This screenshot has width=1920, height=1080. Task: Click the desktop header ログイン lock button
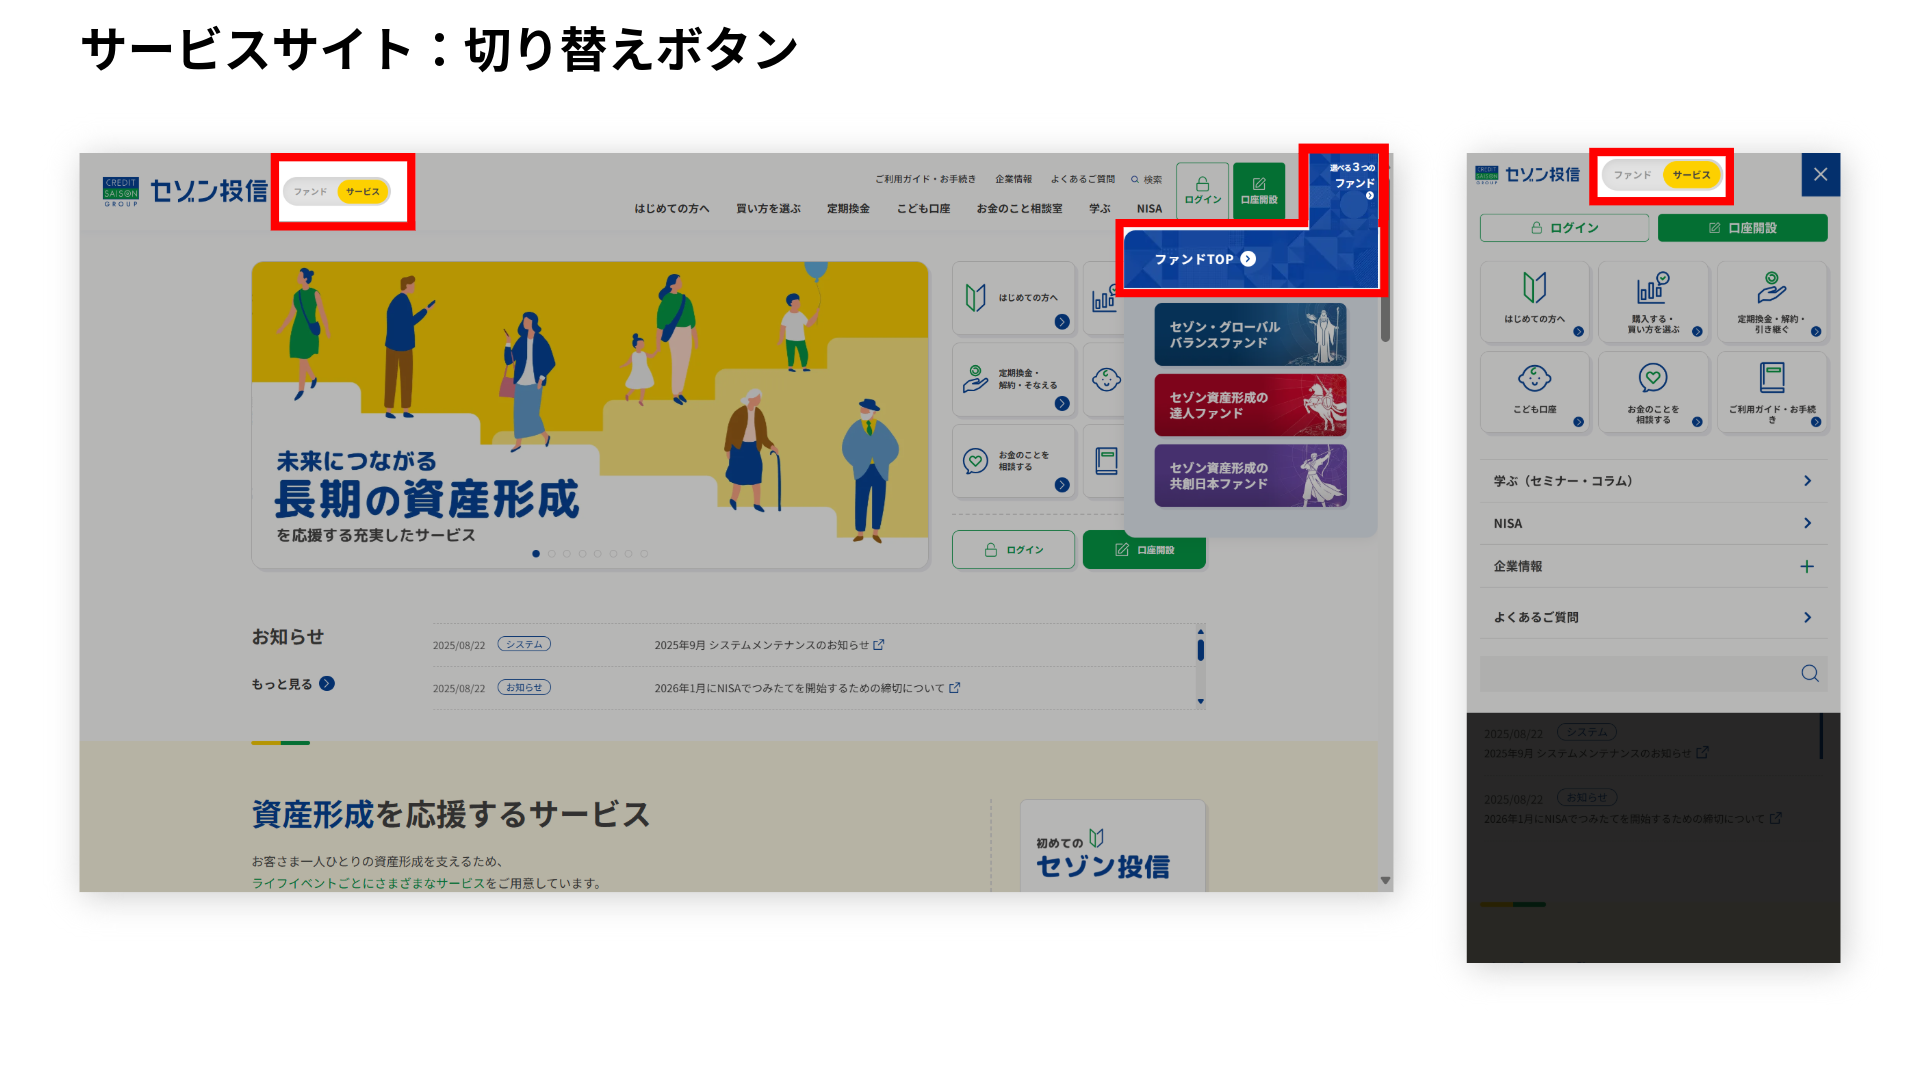1203,190
